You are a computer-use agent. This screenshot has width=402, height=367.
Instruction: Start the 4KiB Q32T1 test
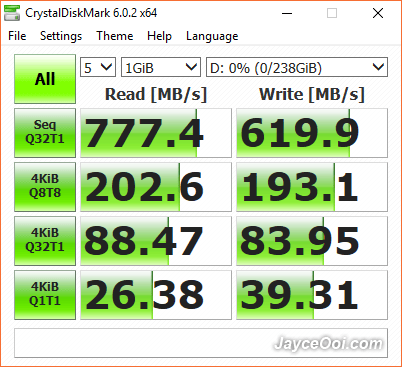point(45,241)
